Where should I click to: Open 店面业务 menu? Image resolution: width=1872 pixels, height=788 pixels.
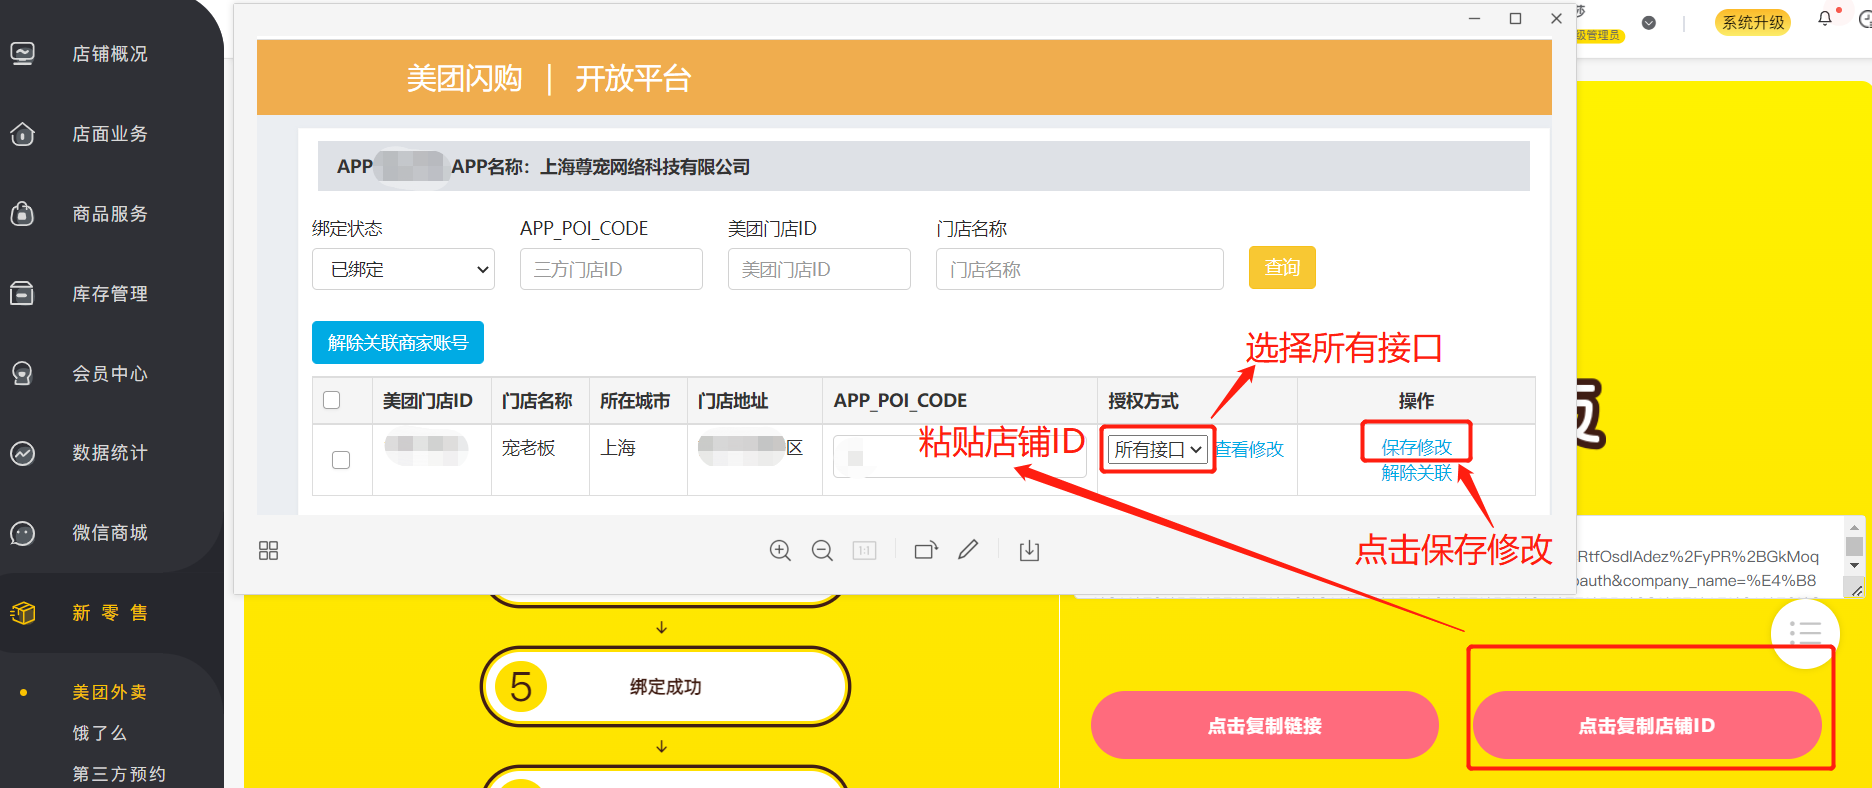(x=110, y=133)
